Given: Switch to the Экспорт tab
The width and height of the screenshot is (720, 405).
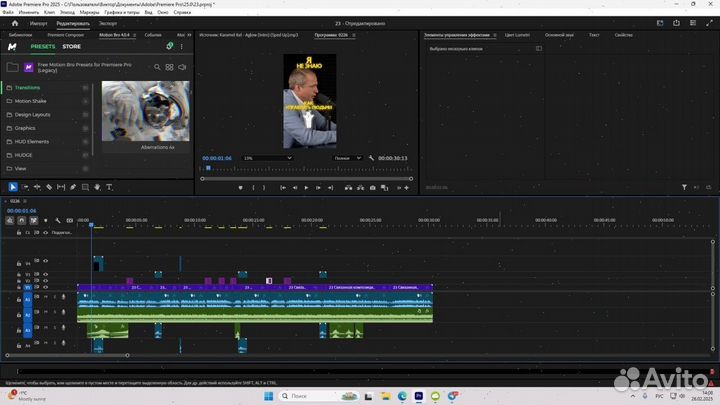Looking at the screenshot, I should 108,23.
